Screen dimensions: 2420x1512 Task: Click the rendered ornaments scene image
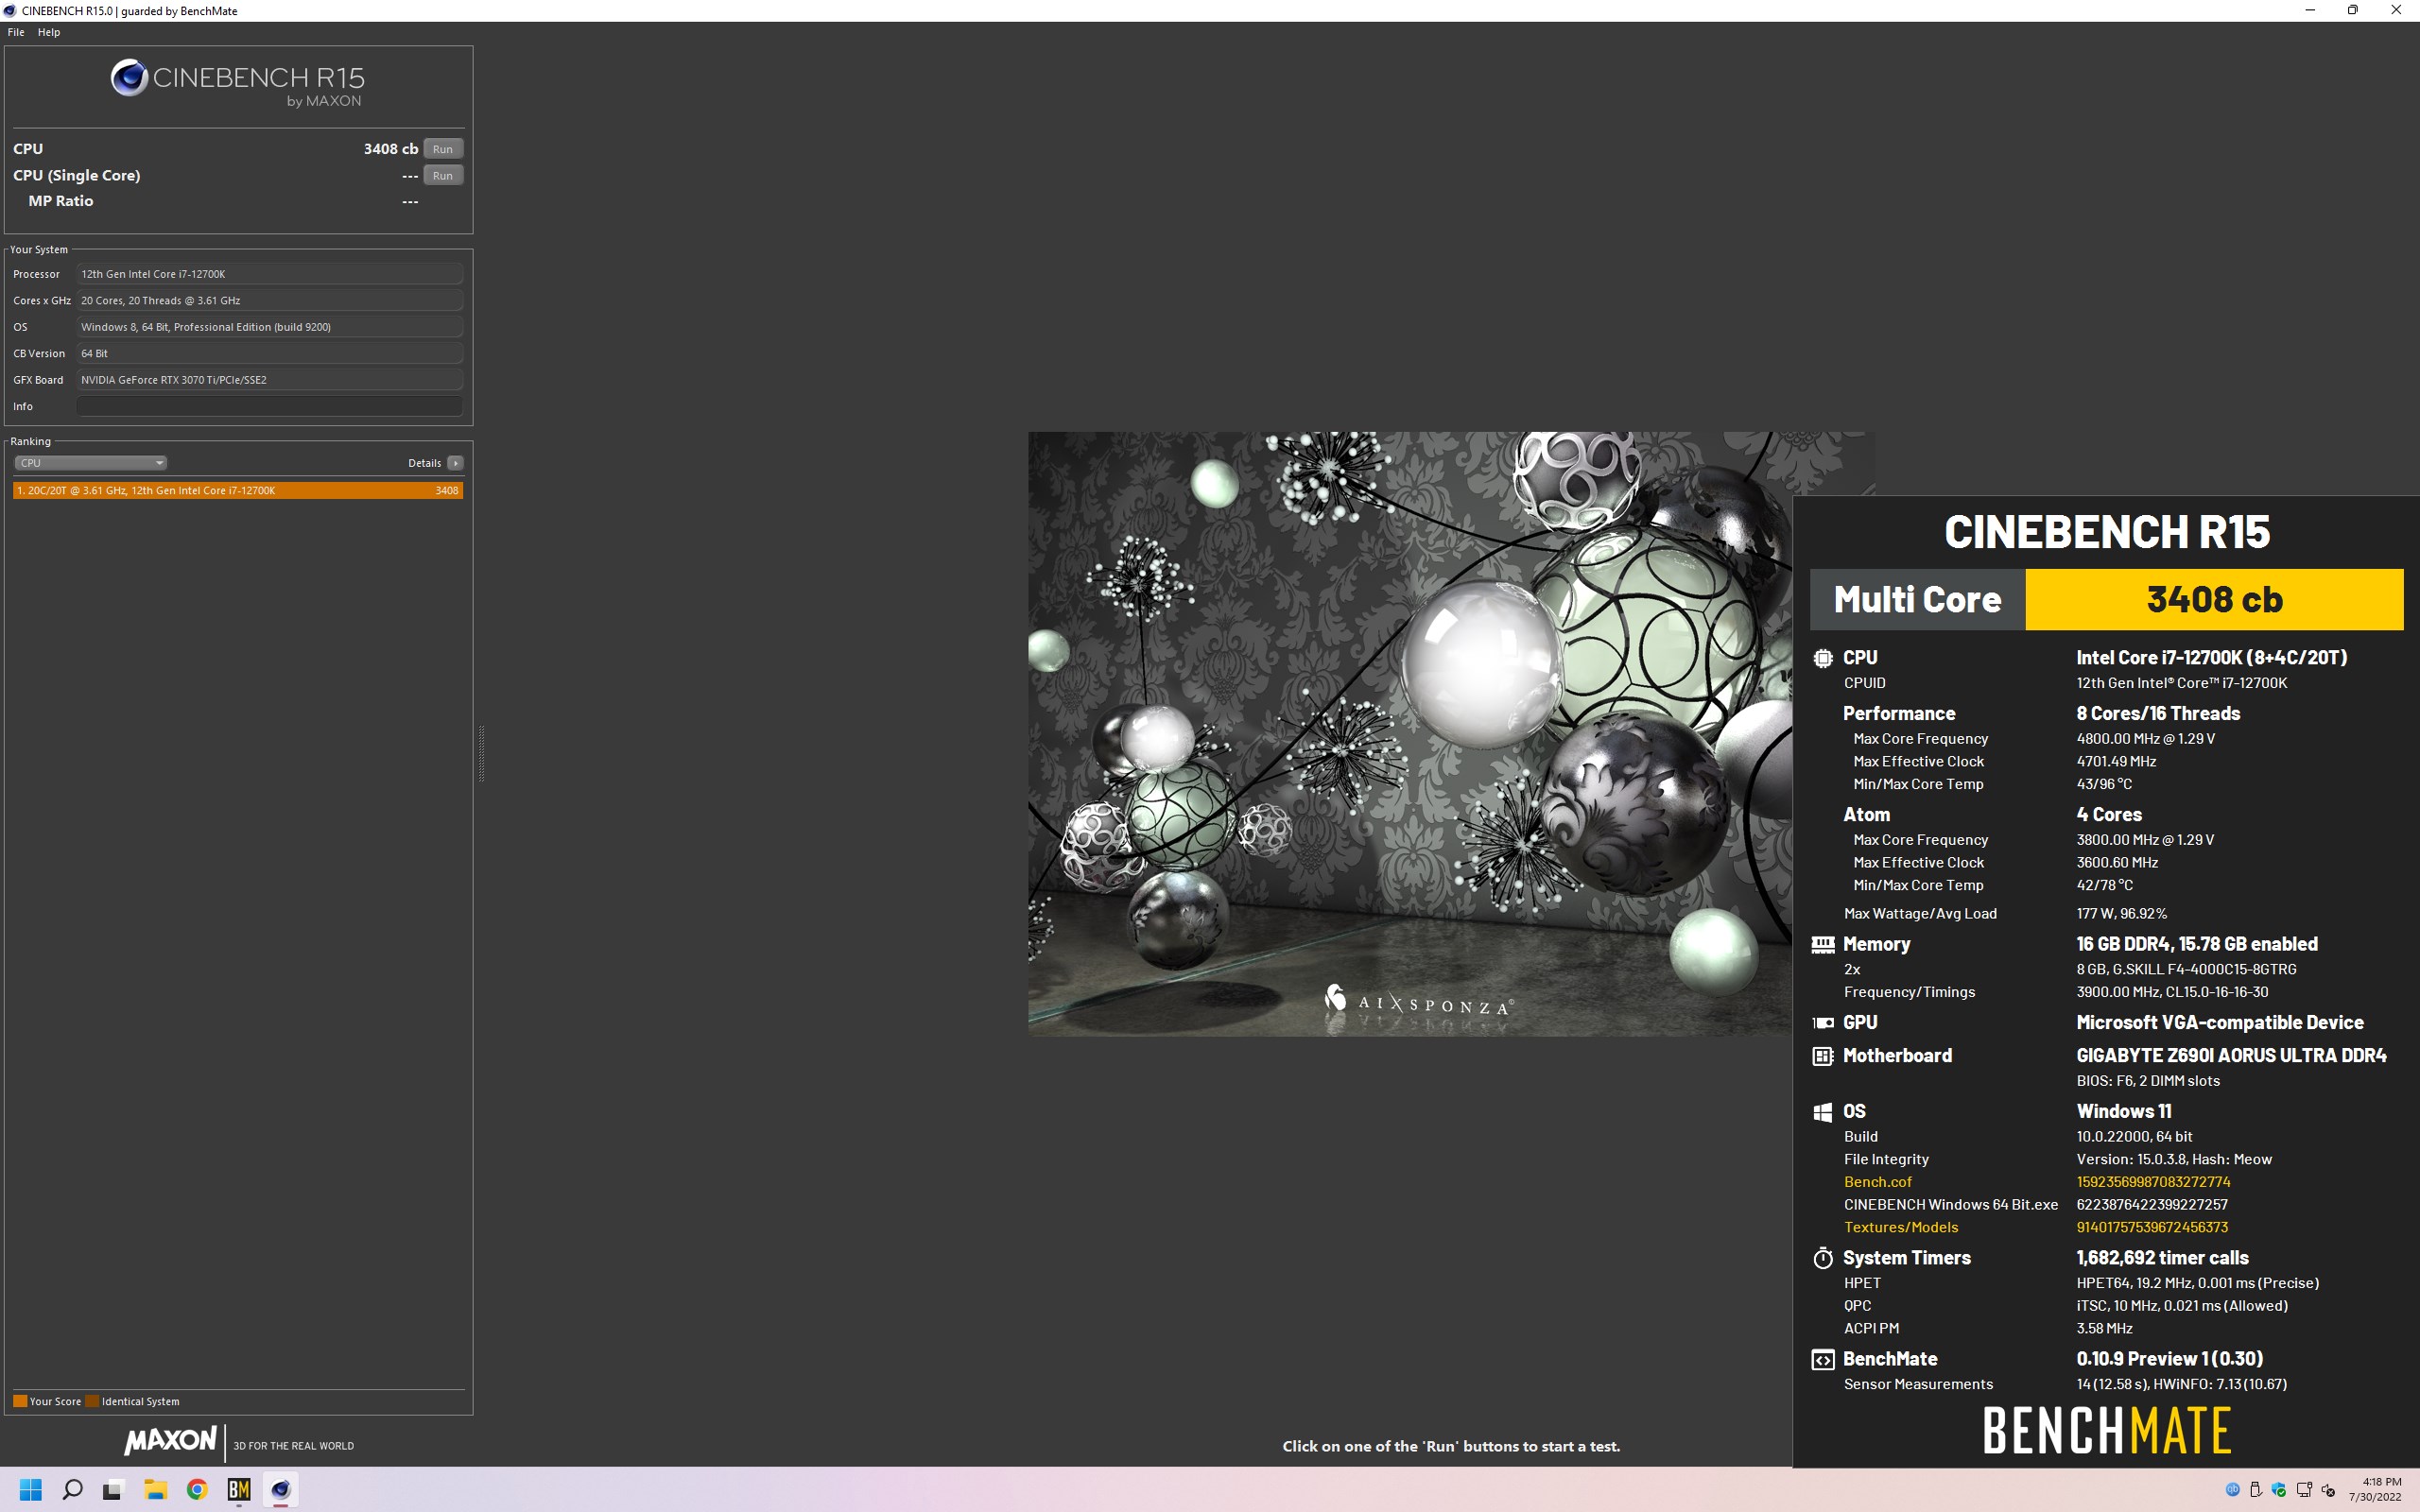(x=1409, y=733)
